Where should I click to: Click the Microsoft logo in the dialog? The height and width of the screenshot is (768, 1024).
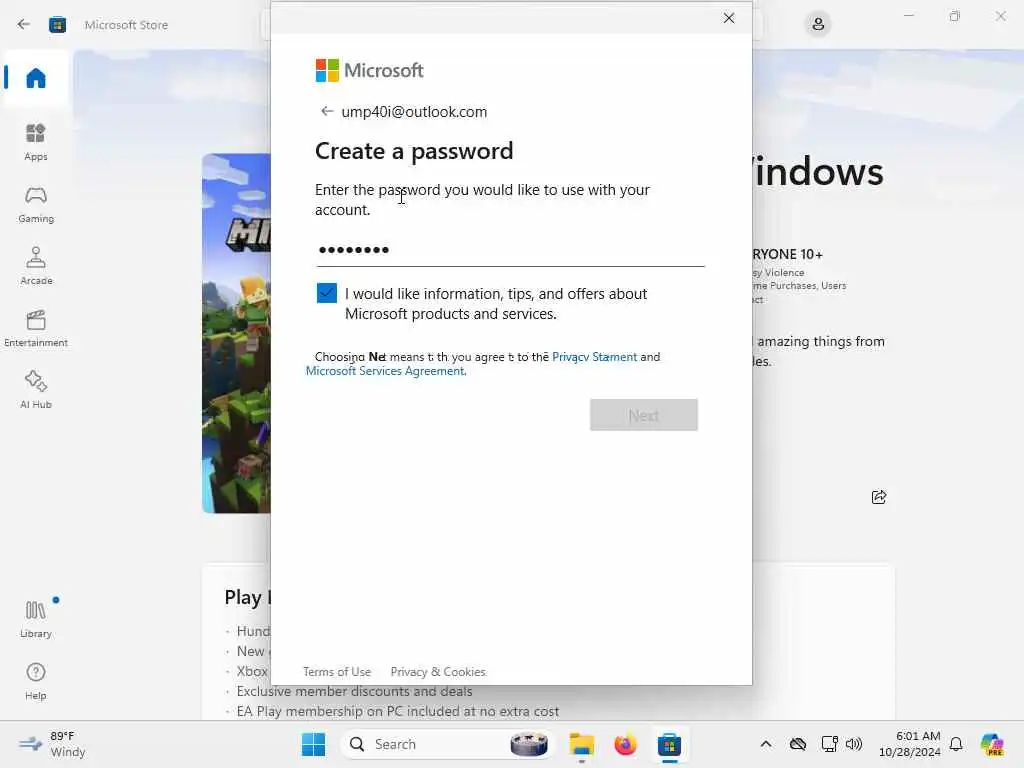click(x=370, y=71)
